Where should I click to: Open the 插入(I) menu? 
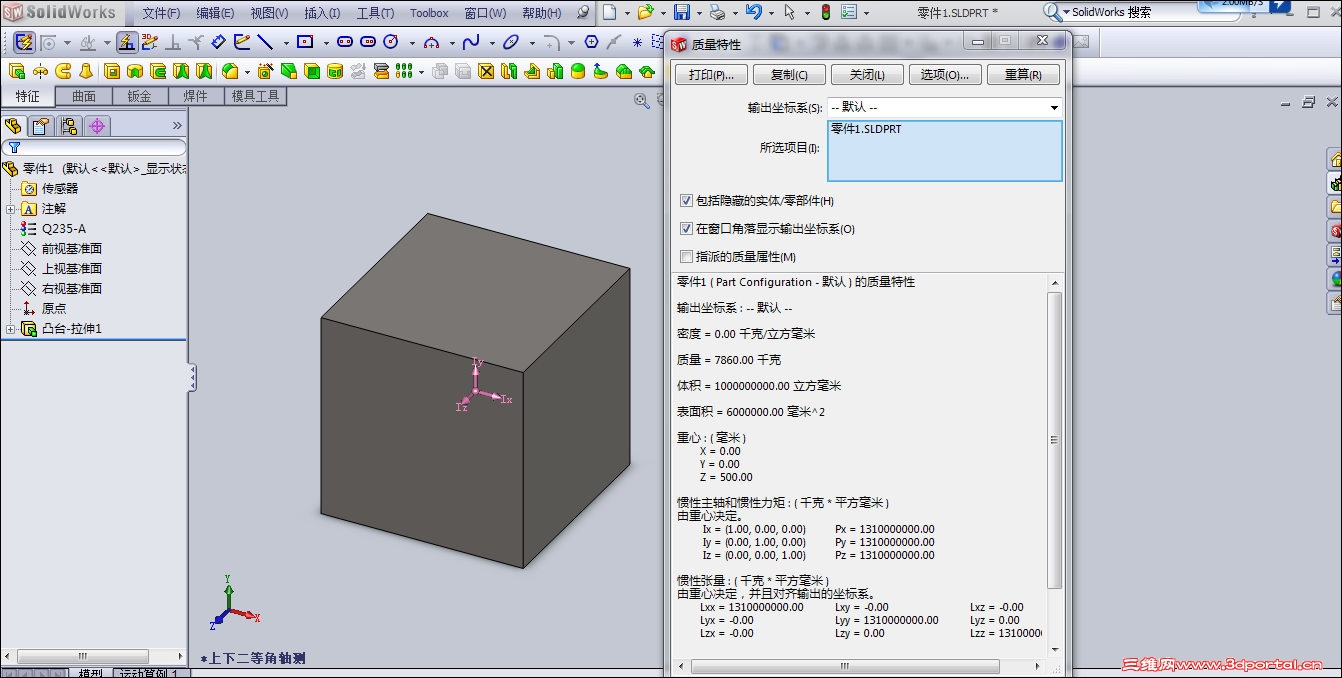(x=322, y=13)
